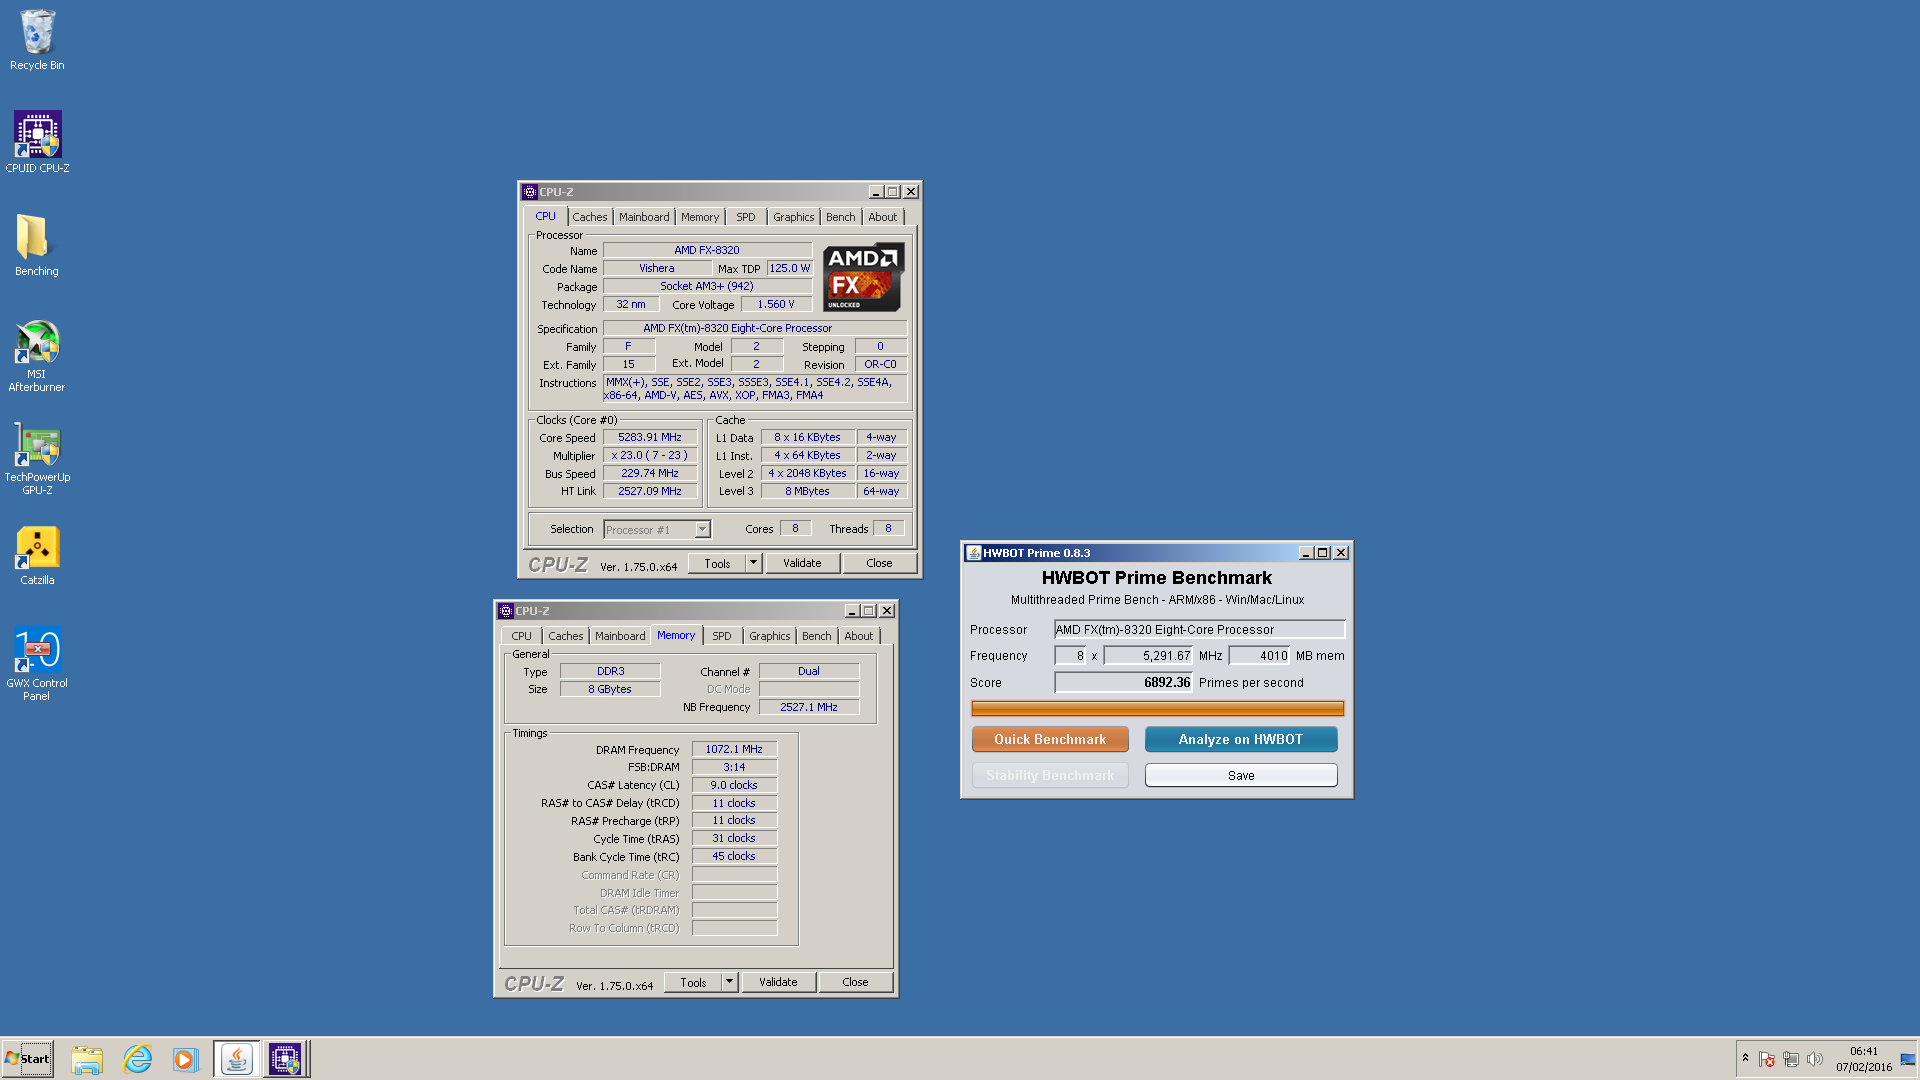Open Graphics tab in upper CPU-Z
The width and height of the screenshot is (1920, 1080).
(794, 217)
